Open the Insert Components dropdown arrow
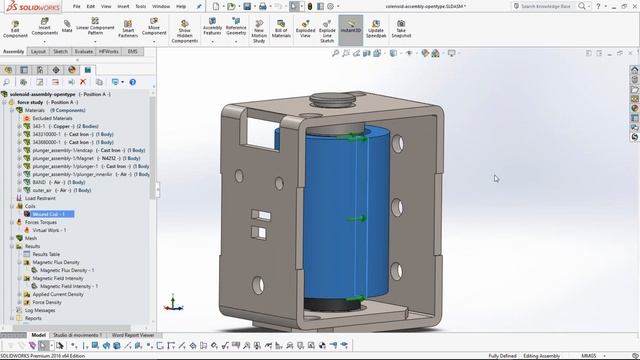640x360 pixels. coord(44,42)
